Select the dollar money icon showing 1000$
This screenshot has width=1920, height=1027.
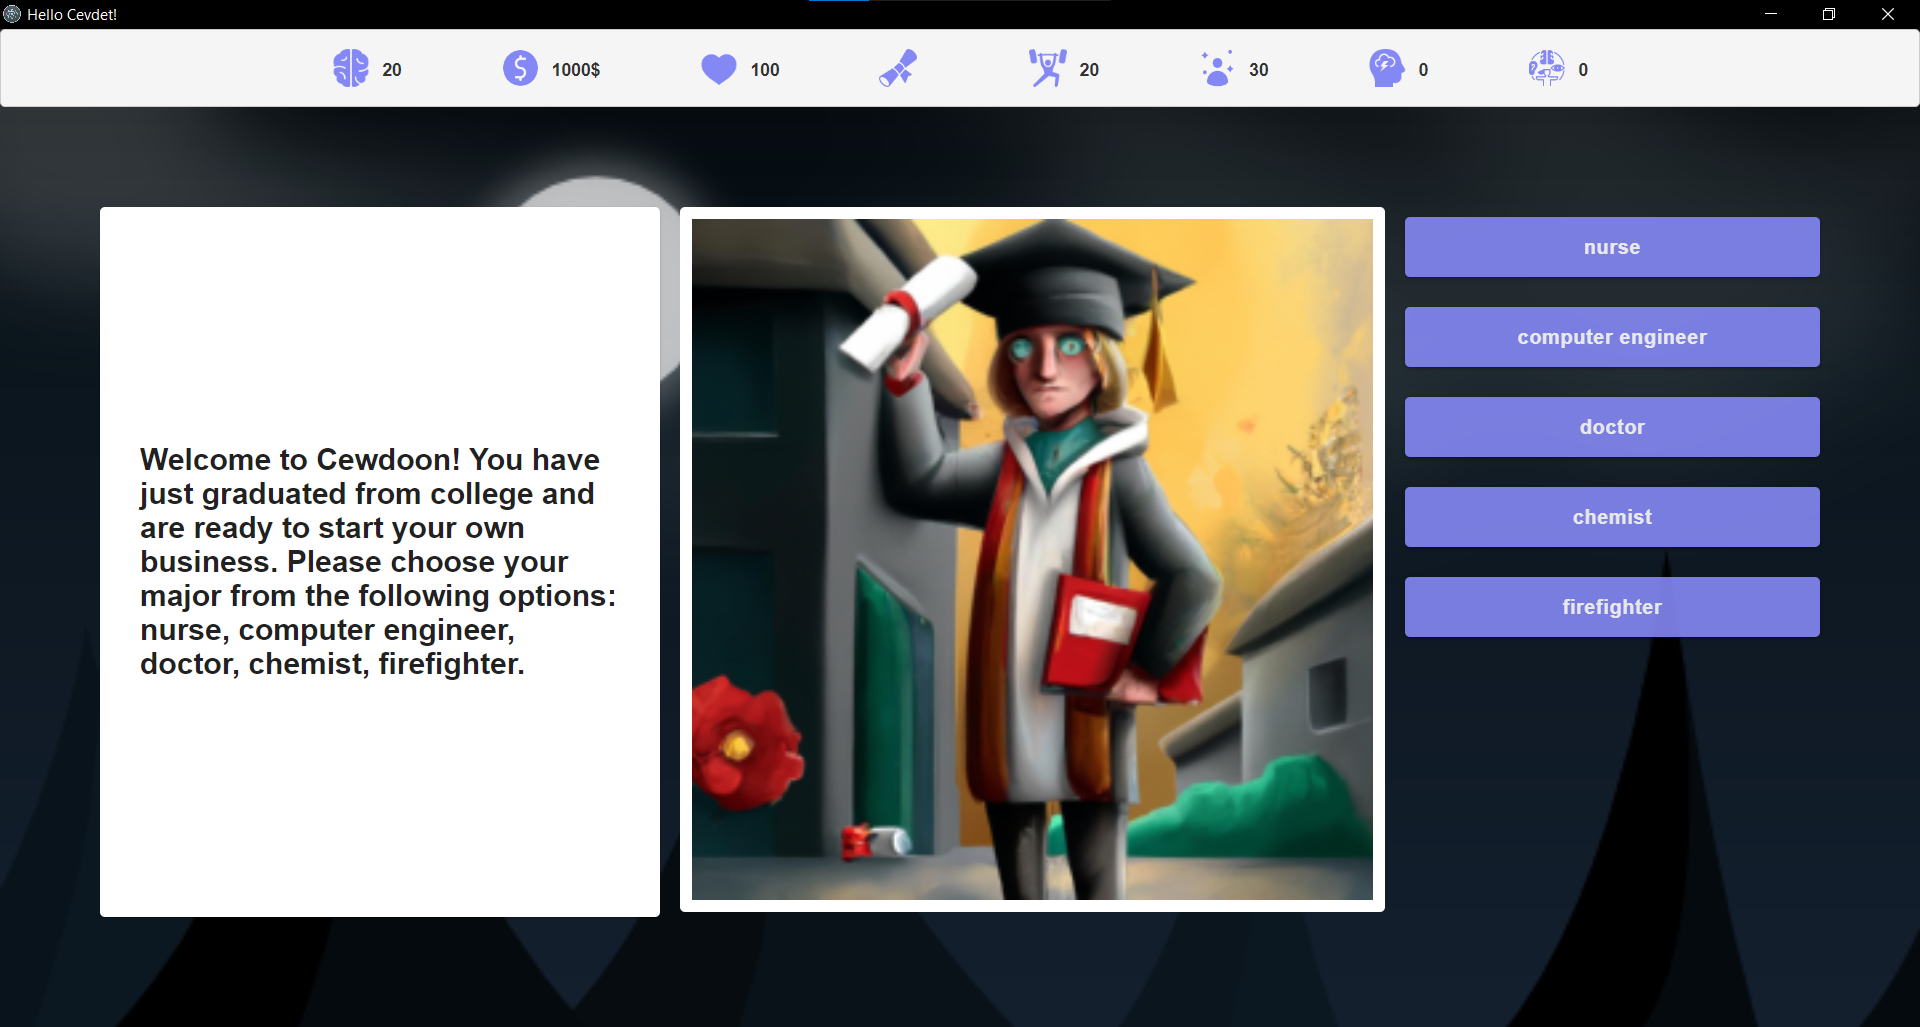(x=520, y=68)
